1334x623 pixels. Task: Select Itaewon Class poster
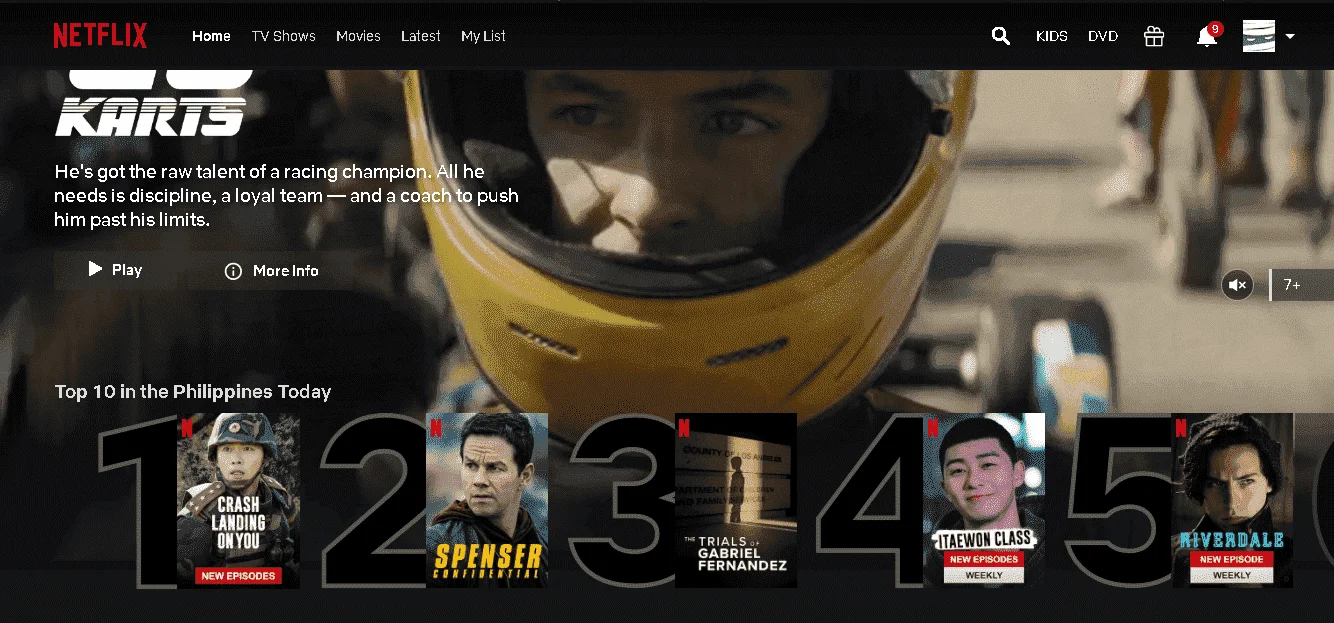click(x=984, y=500)
